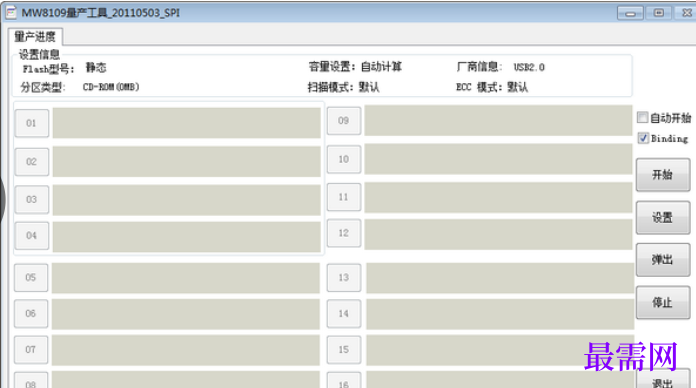Click the 静态 Flash model value
This screenshot has width=696, height=388.
pos(96,67)
